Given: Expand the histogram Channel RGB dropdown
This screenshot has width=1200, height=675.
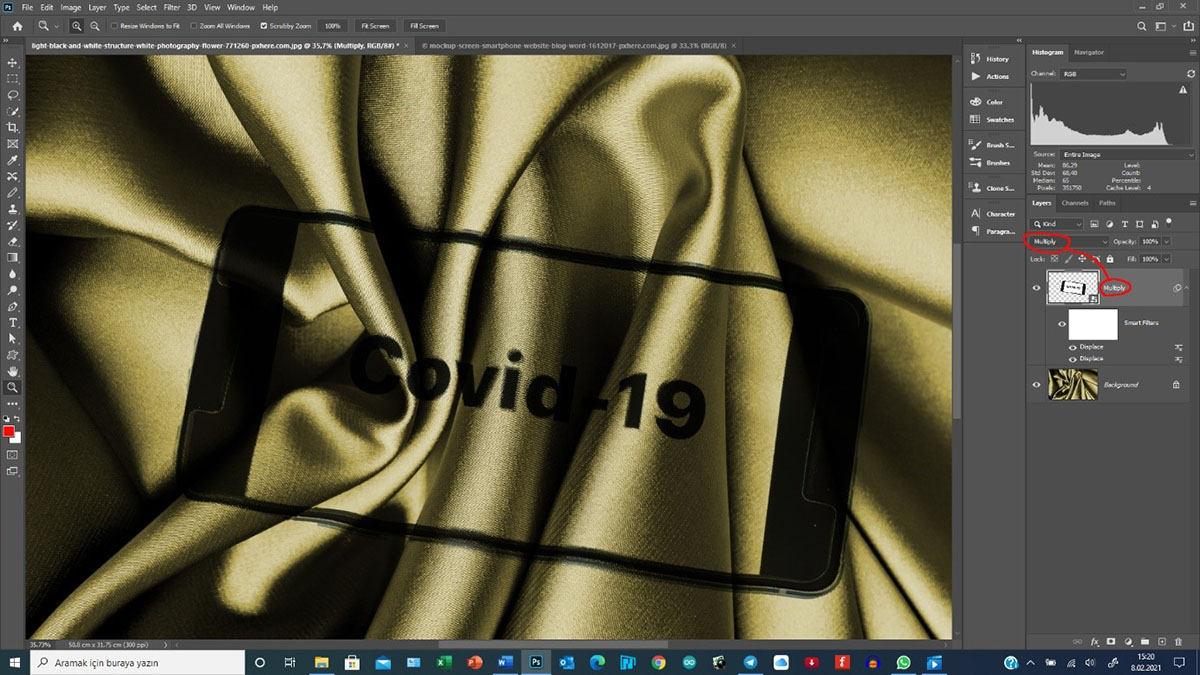Looking at the screenshot, I should [x=1093, y=74].
